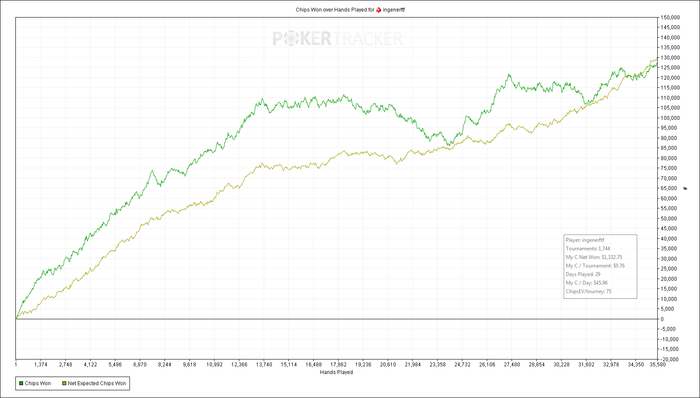Click the player name 'ingenerftf' in the title
This screenshot has height=398, width=700.
394,9
